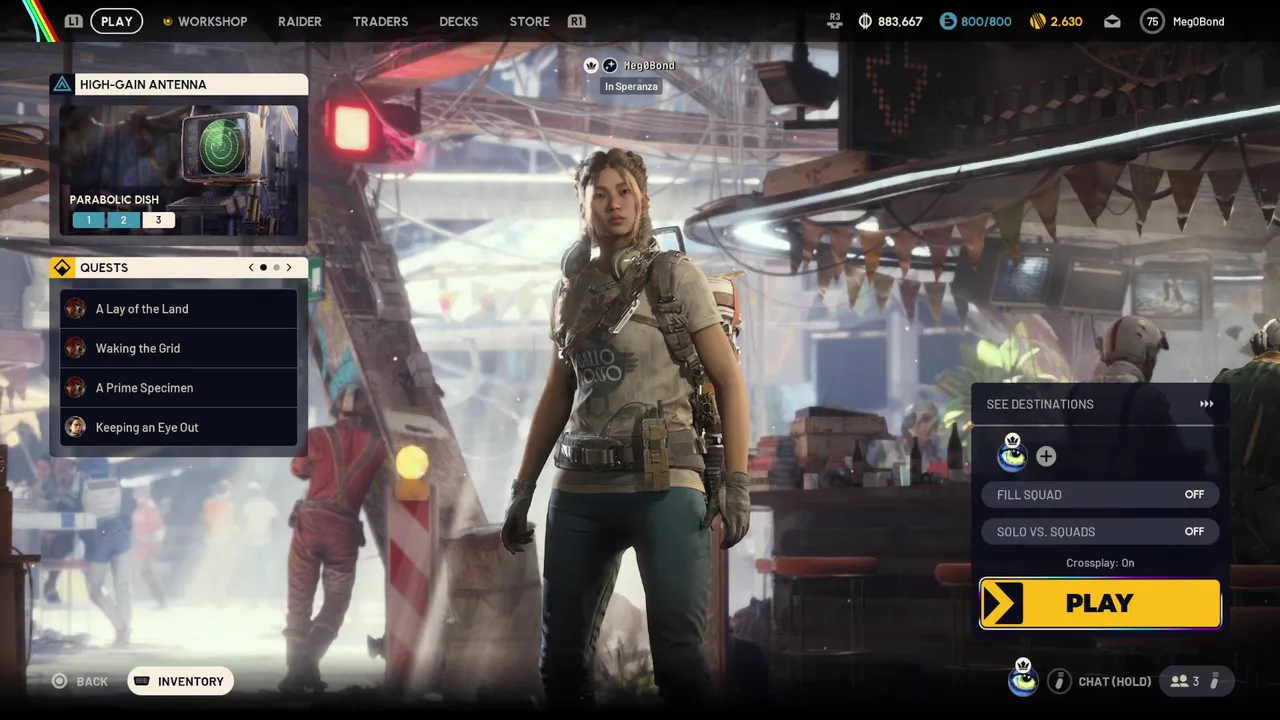
Task: Click Chat (Hold) label
Action: coord(1115,682)
